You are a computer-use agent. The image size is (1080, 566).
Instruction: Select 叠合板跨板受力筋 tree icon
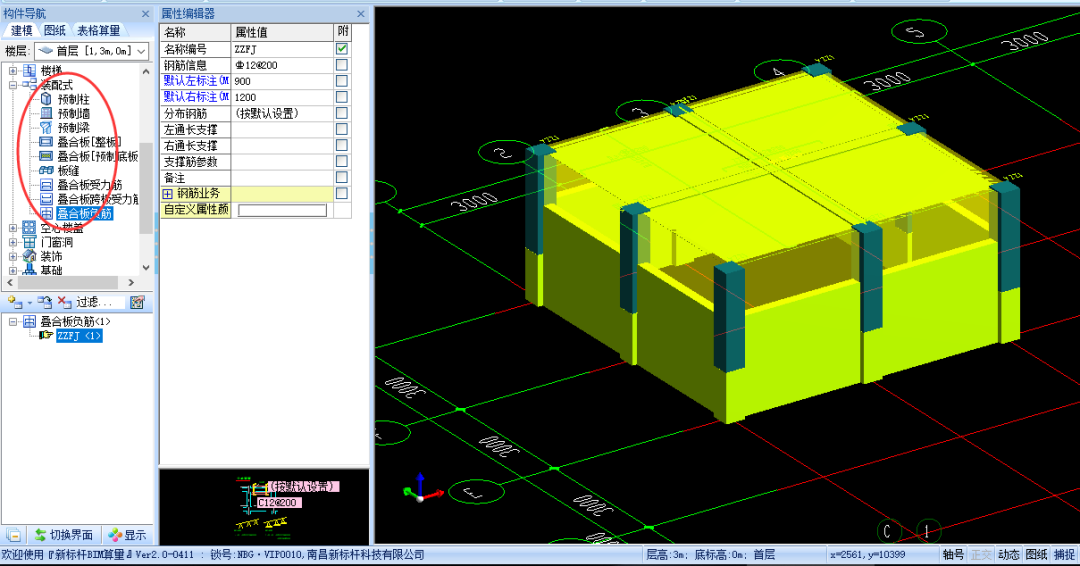point(46,199)
